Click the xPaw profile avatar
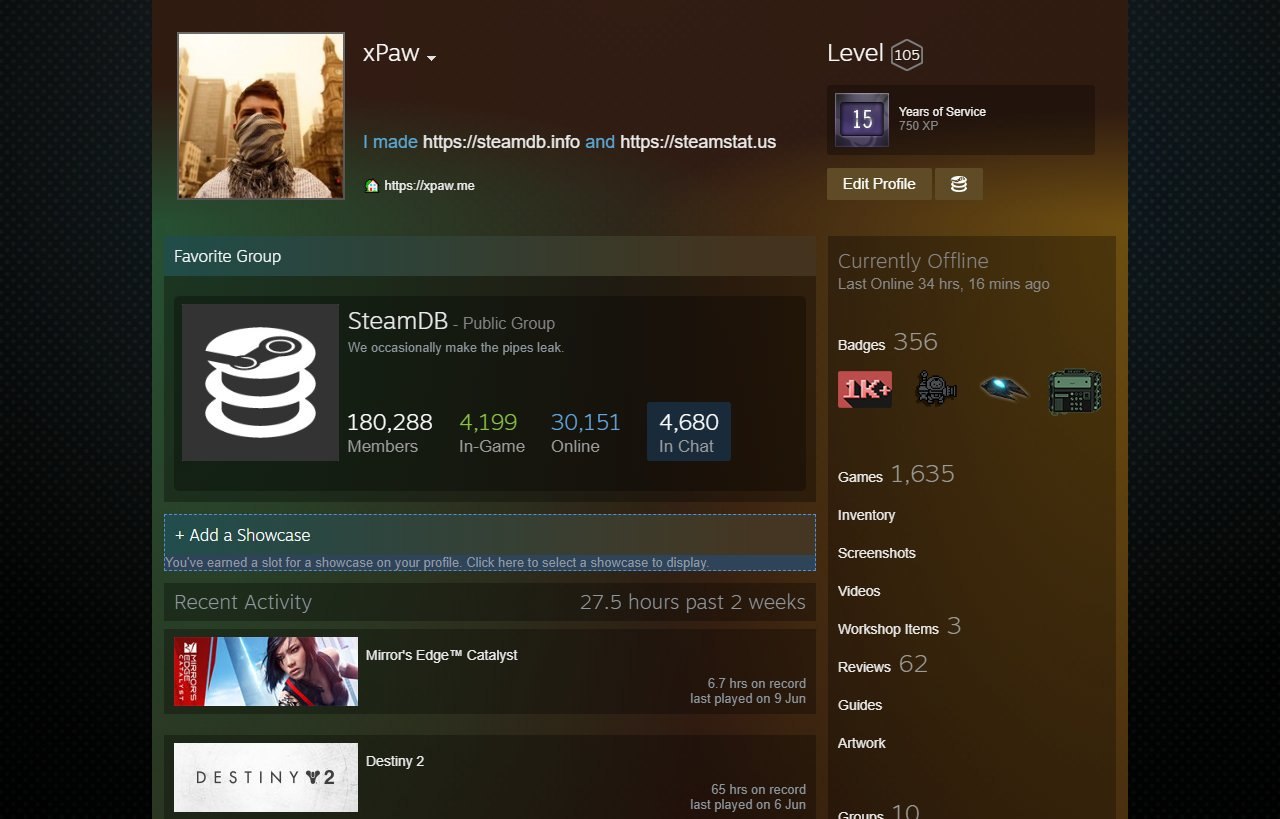 [261, 116]
